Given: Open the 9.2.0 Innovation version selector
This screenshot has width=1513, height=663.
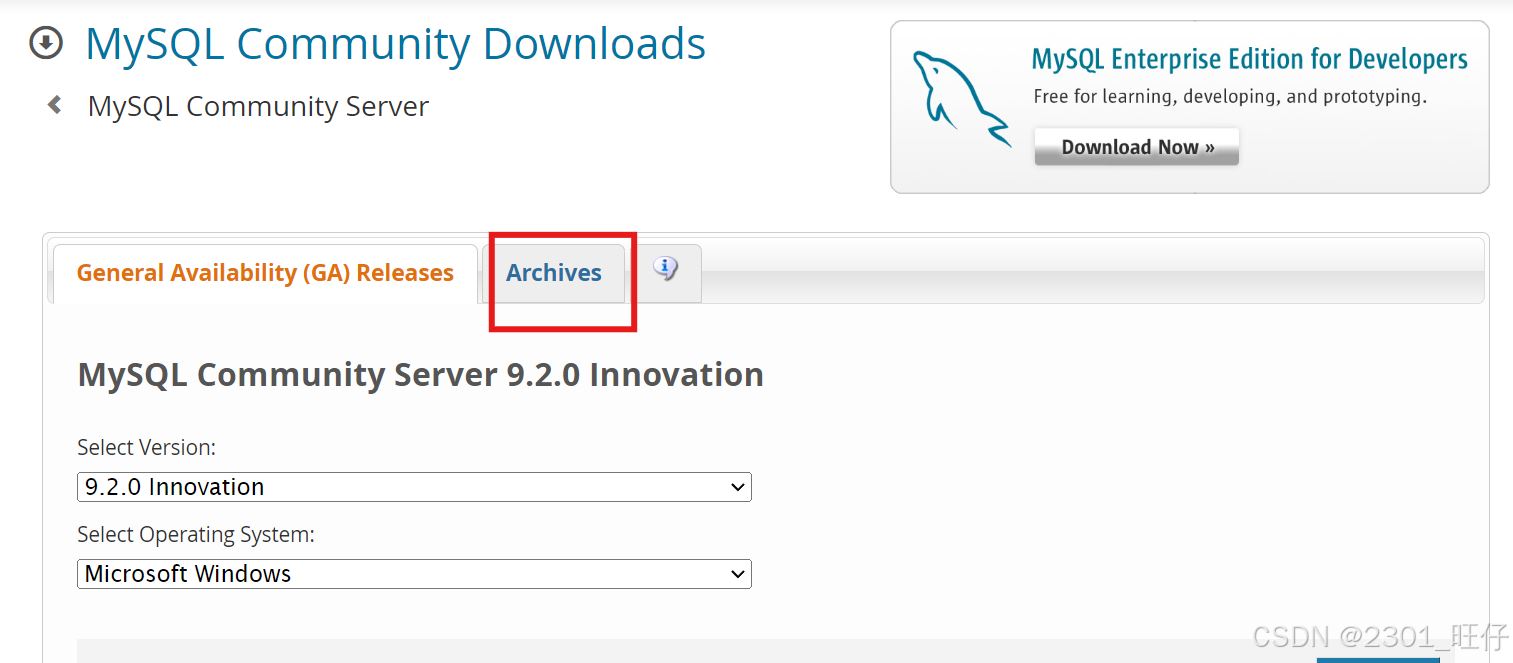Looking at the screenshot, I should pos(413,488).
